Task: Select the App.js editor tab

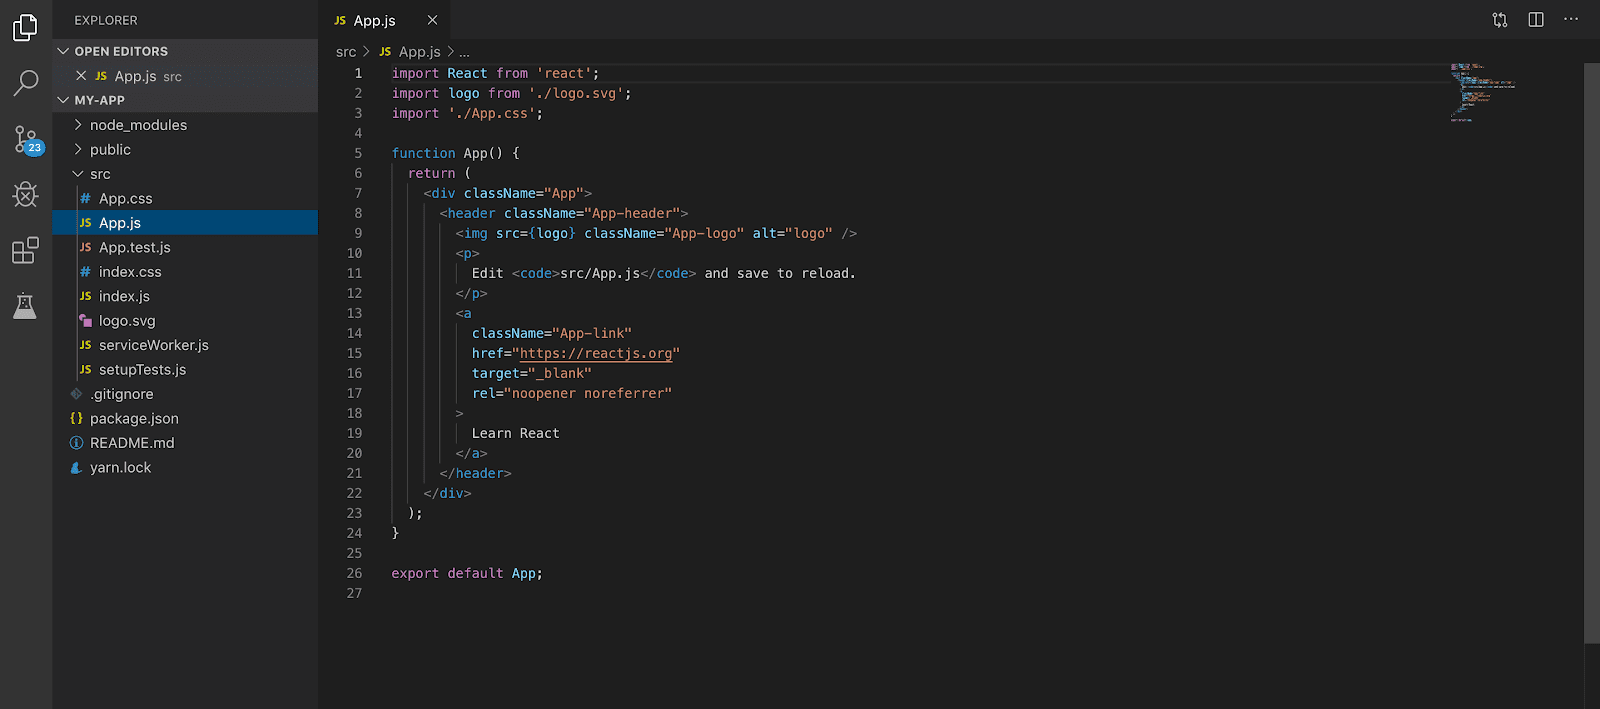Action: point(374,20)
